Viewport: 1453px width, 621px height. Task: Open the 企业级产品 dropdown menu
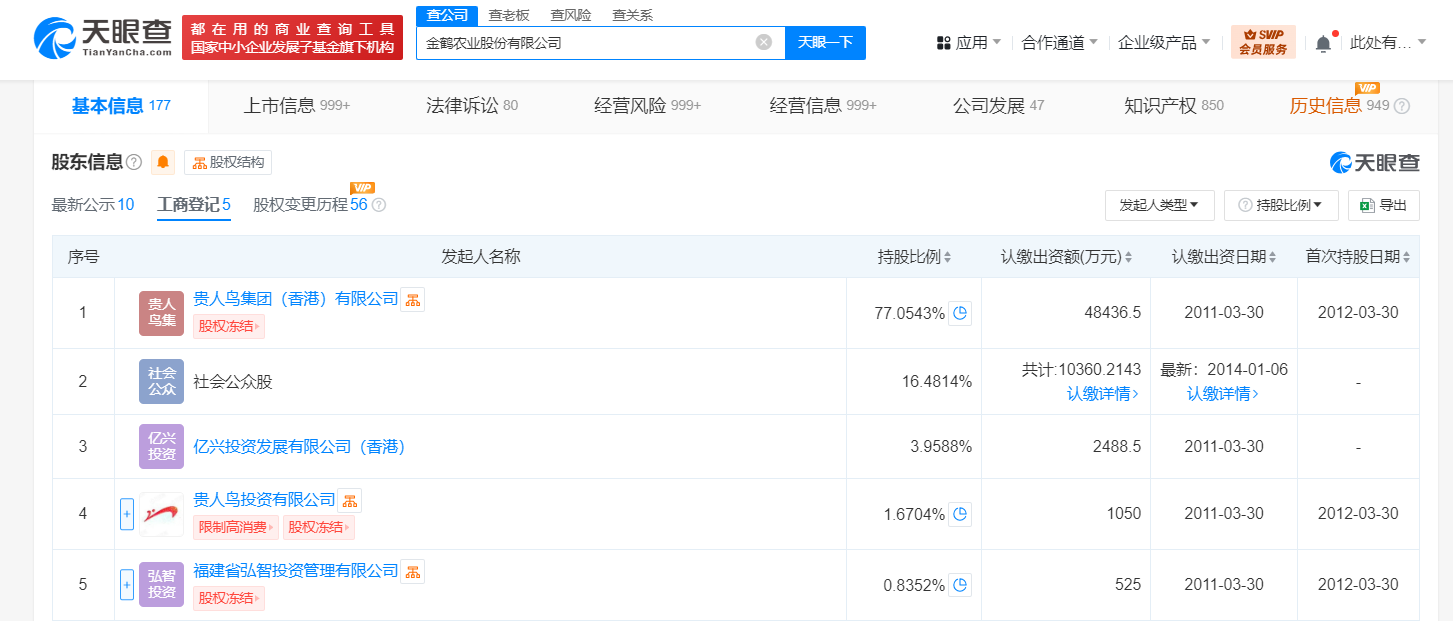tap(1164, 43)
